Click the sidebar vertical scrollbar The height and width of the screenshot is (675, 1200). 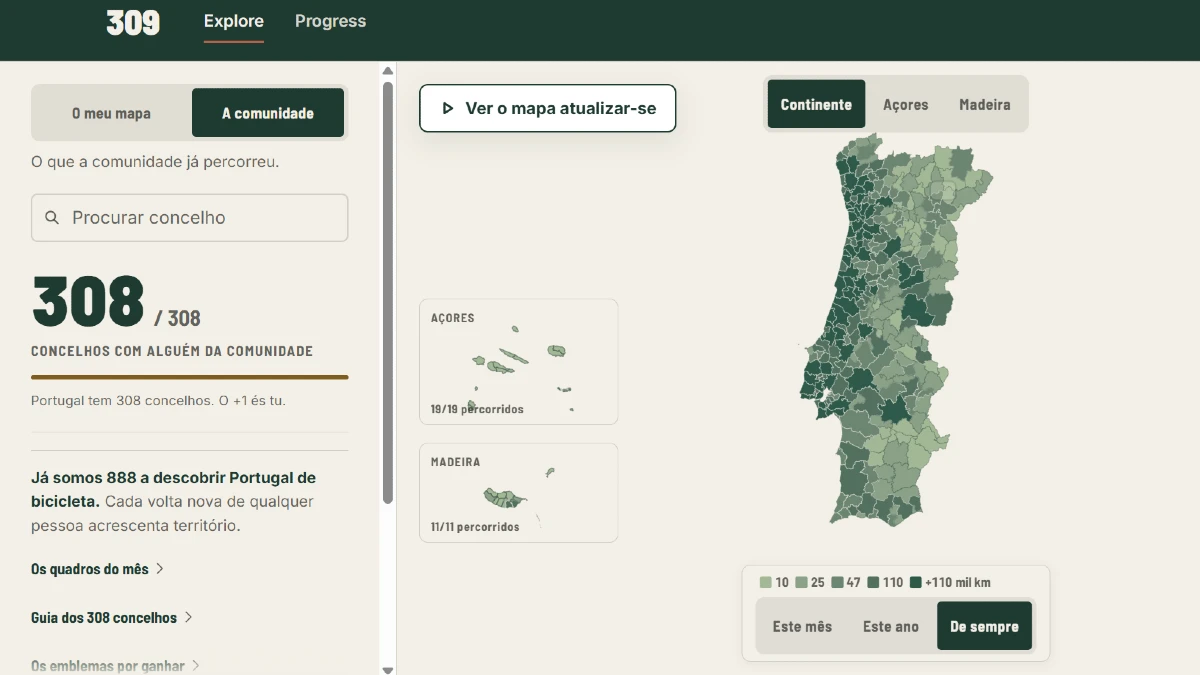coord(388,292)
